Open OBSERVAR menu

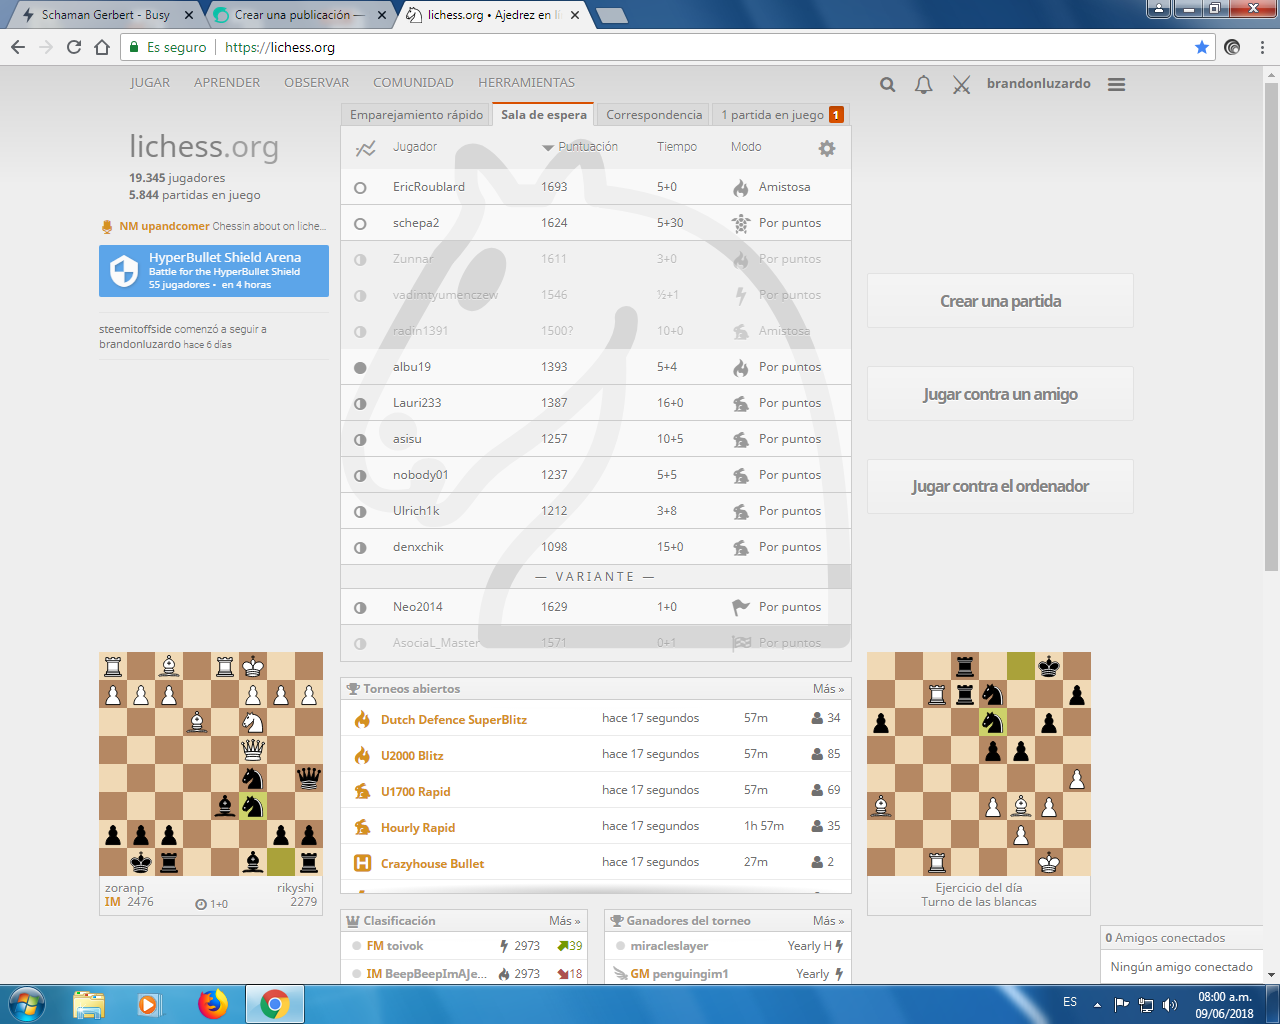click(x=317, y=83)
